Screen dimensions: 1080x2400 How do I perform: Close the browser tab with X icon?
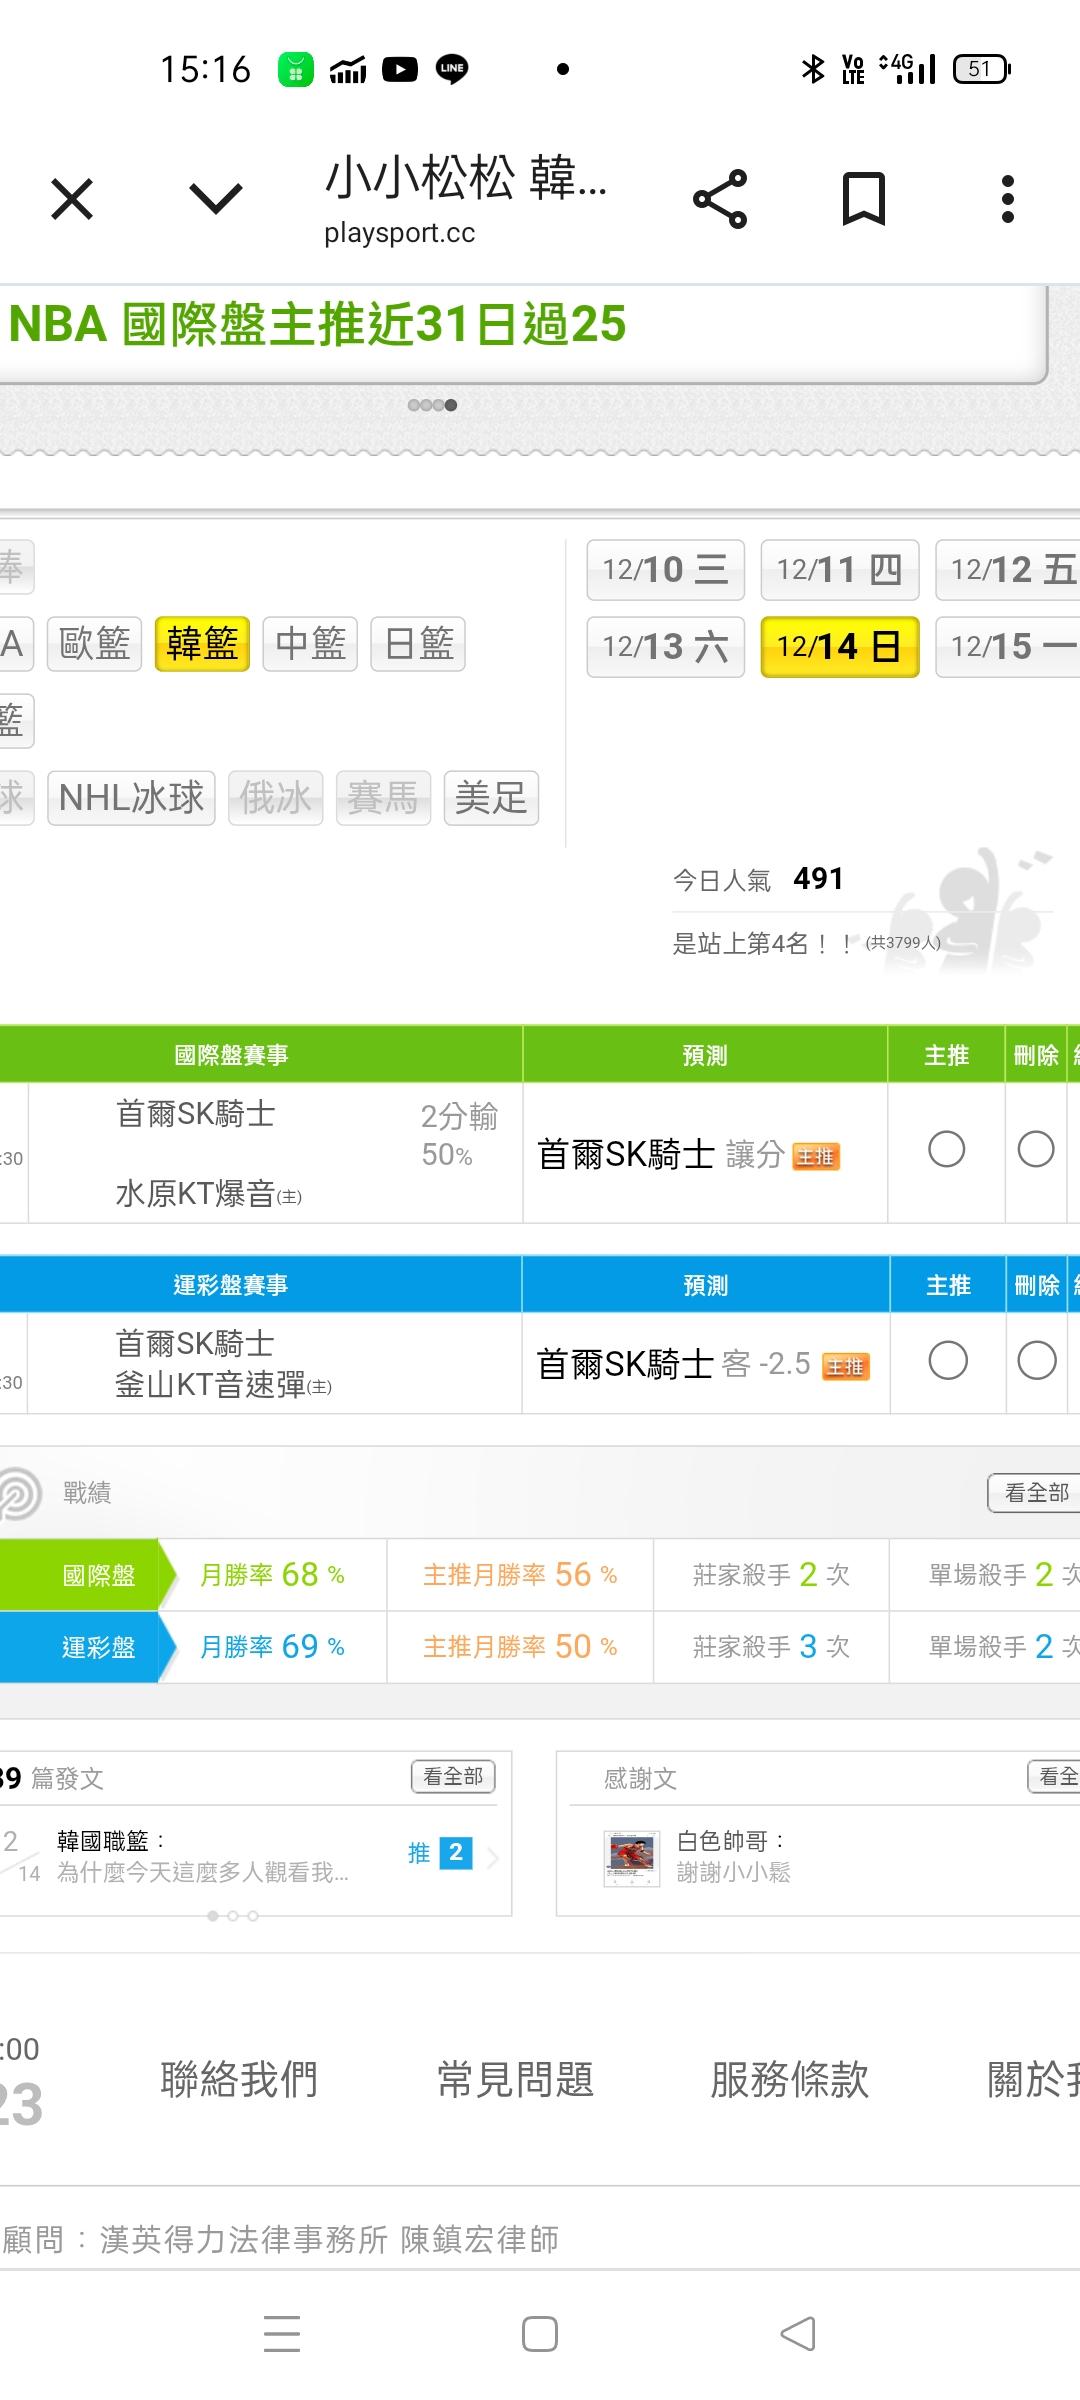coord(72,199)
